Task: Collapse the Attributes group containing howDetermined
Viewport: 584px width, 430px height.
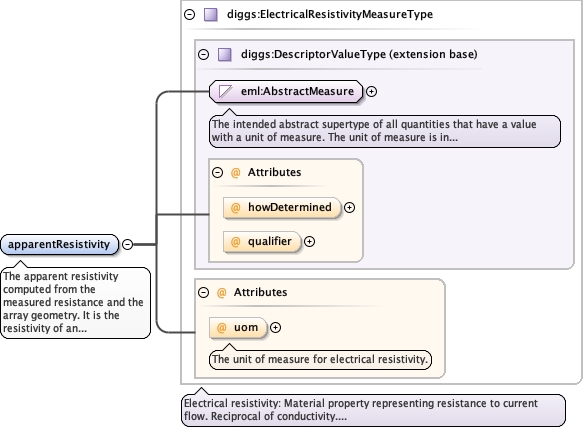Action: coord(218,172)
